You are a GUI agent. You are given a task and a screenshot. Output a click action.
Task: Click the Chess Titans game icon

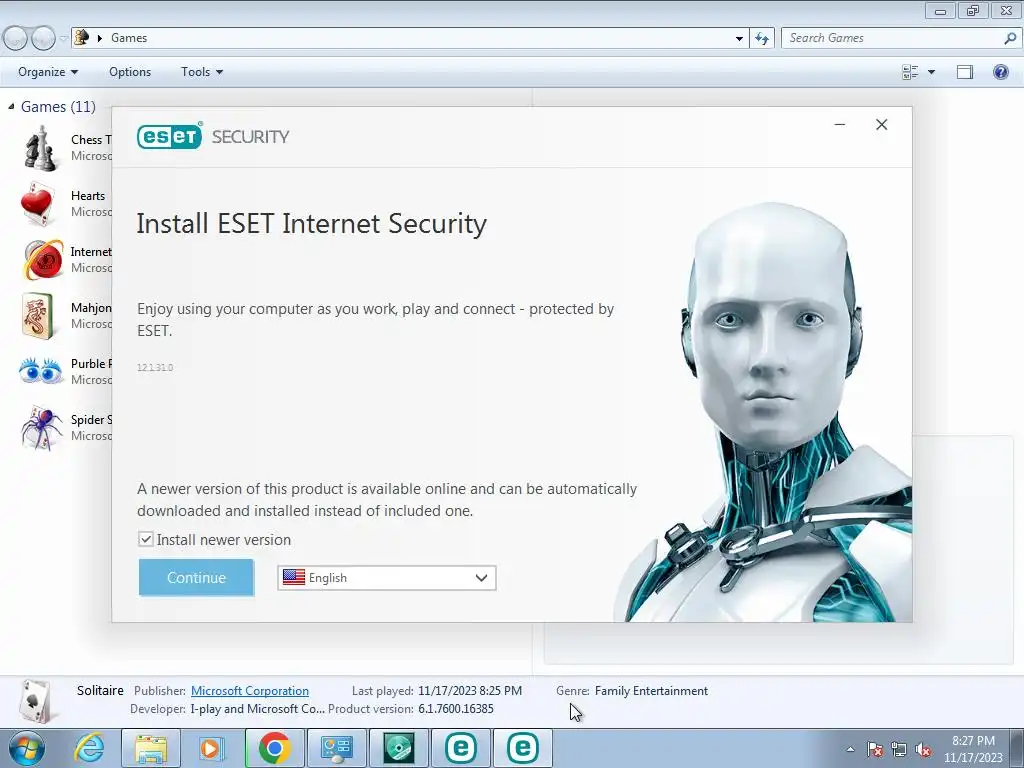40,148
